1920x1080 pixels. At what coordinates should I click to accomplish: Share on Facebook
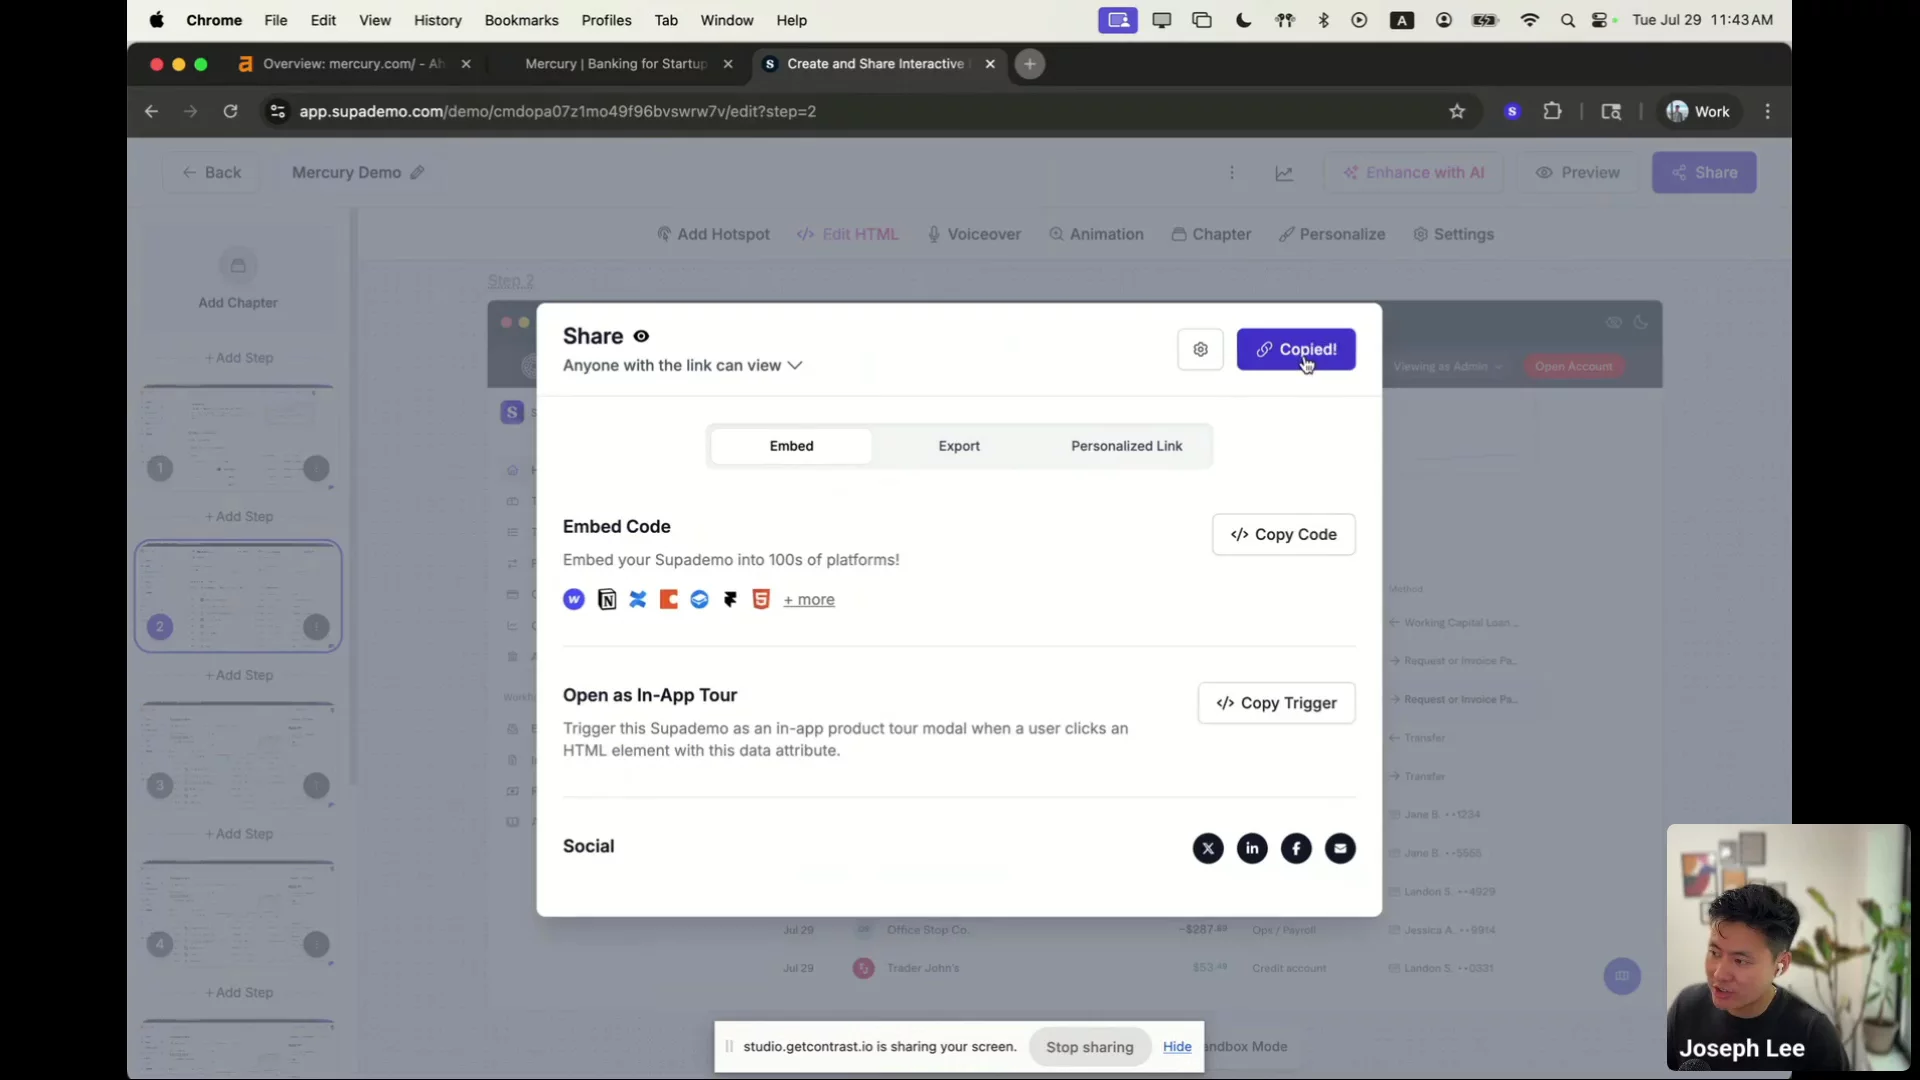pyautogui.click(x=1296, y=848)
